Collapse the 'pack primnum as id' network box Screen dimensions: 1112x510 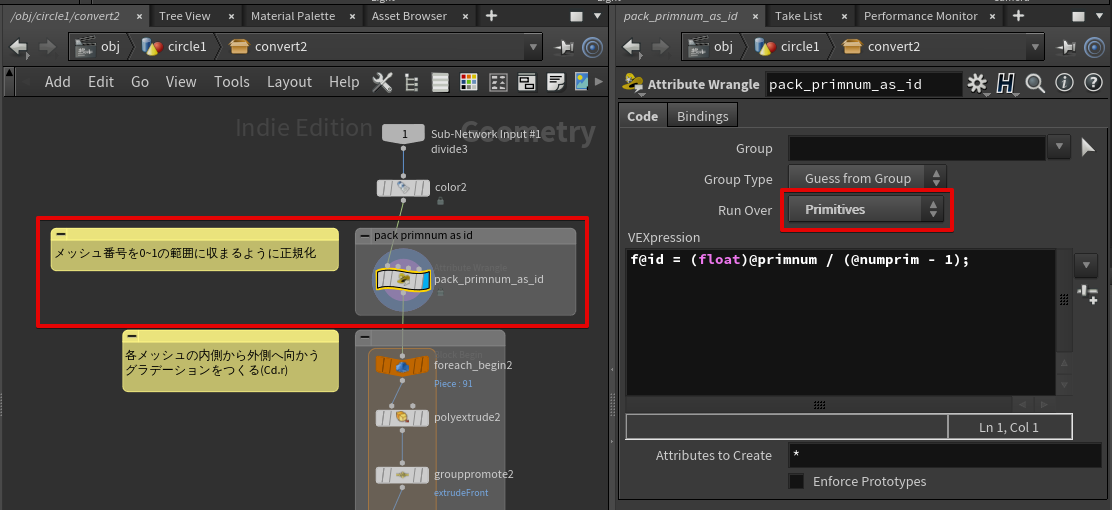pyautogui.click(x=365, y=235)
